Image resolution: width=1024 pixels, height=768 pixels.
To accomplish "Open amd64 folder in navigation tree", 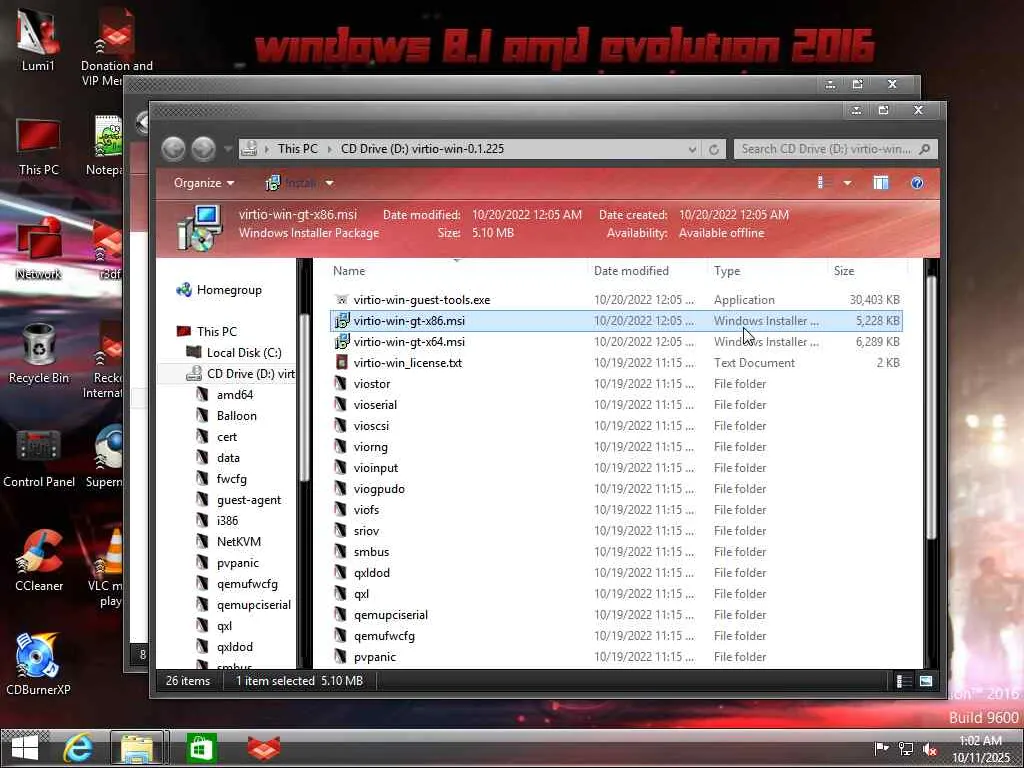I will pos(225,394).
